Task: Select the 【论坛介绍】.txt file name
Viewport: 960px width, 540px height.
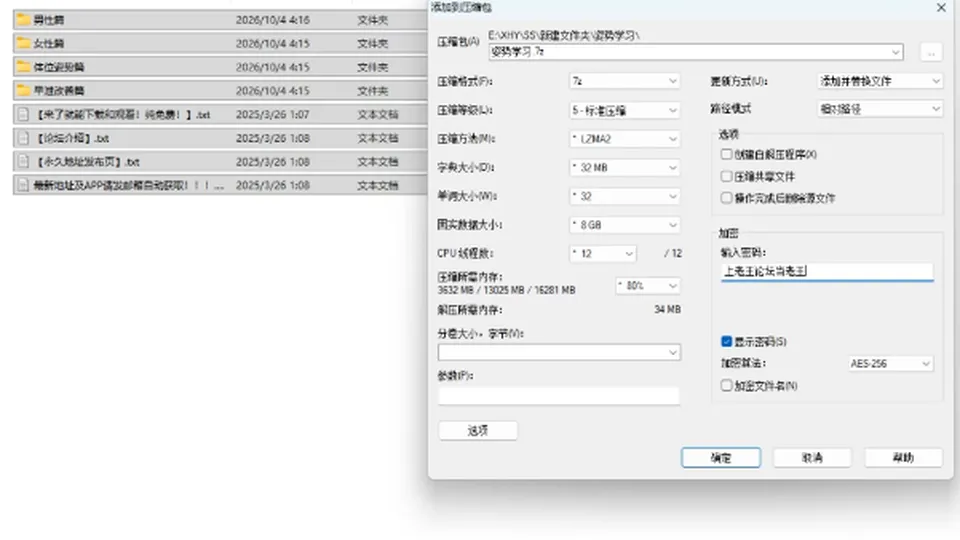Action: 72,138
